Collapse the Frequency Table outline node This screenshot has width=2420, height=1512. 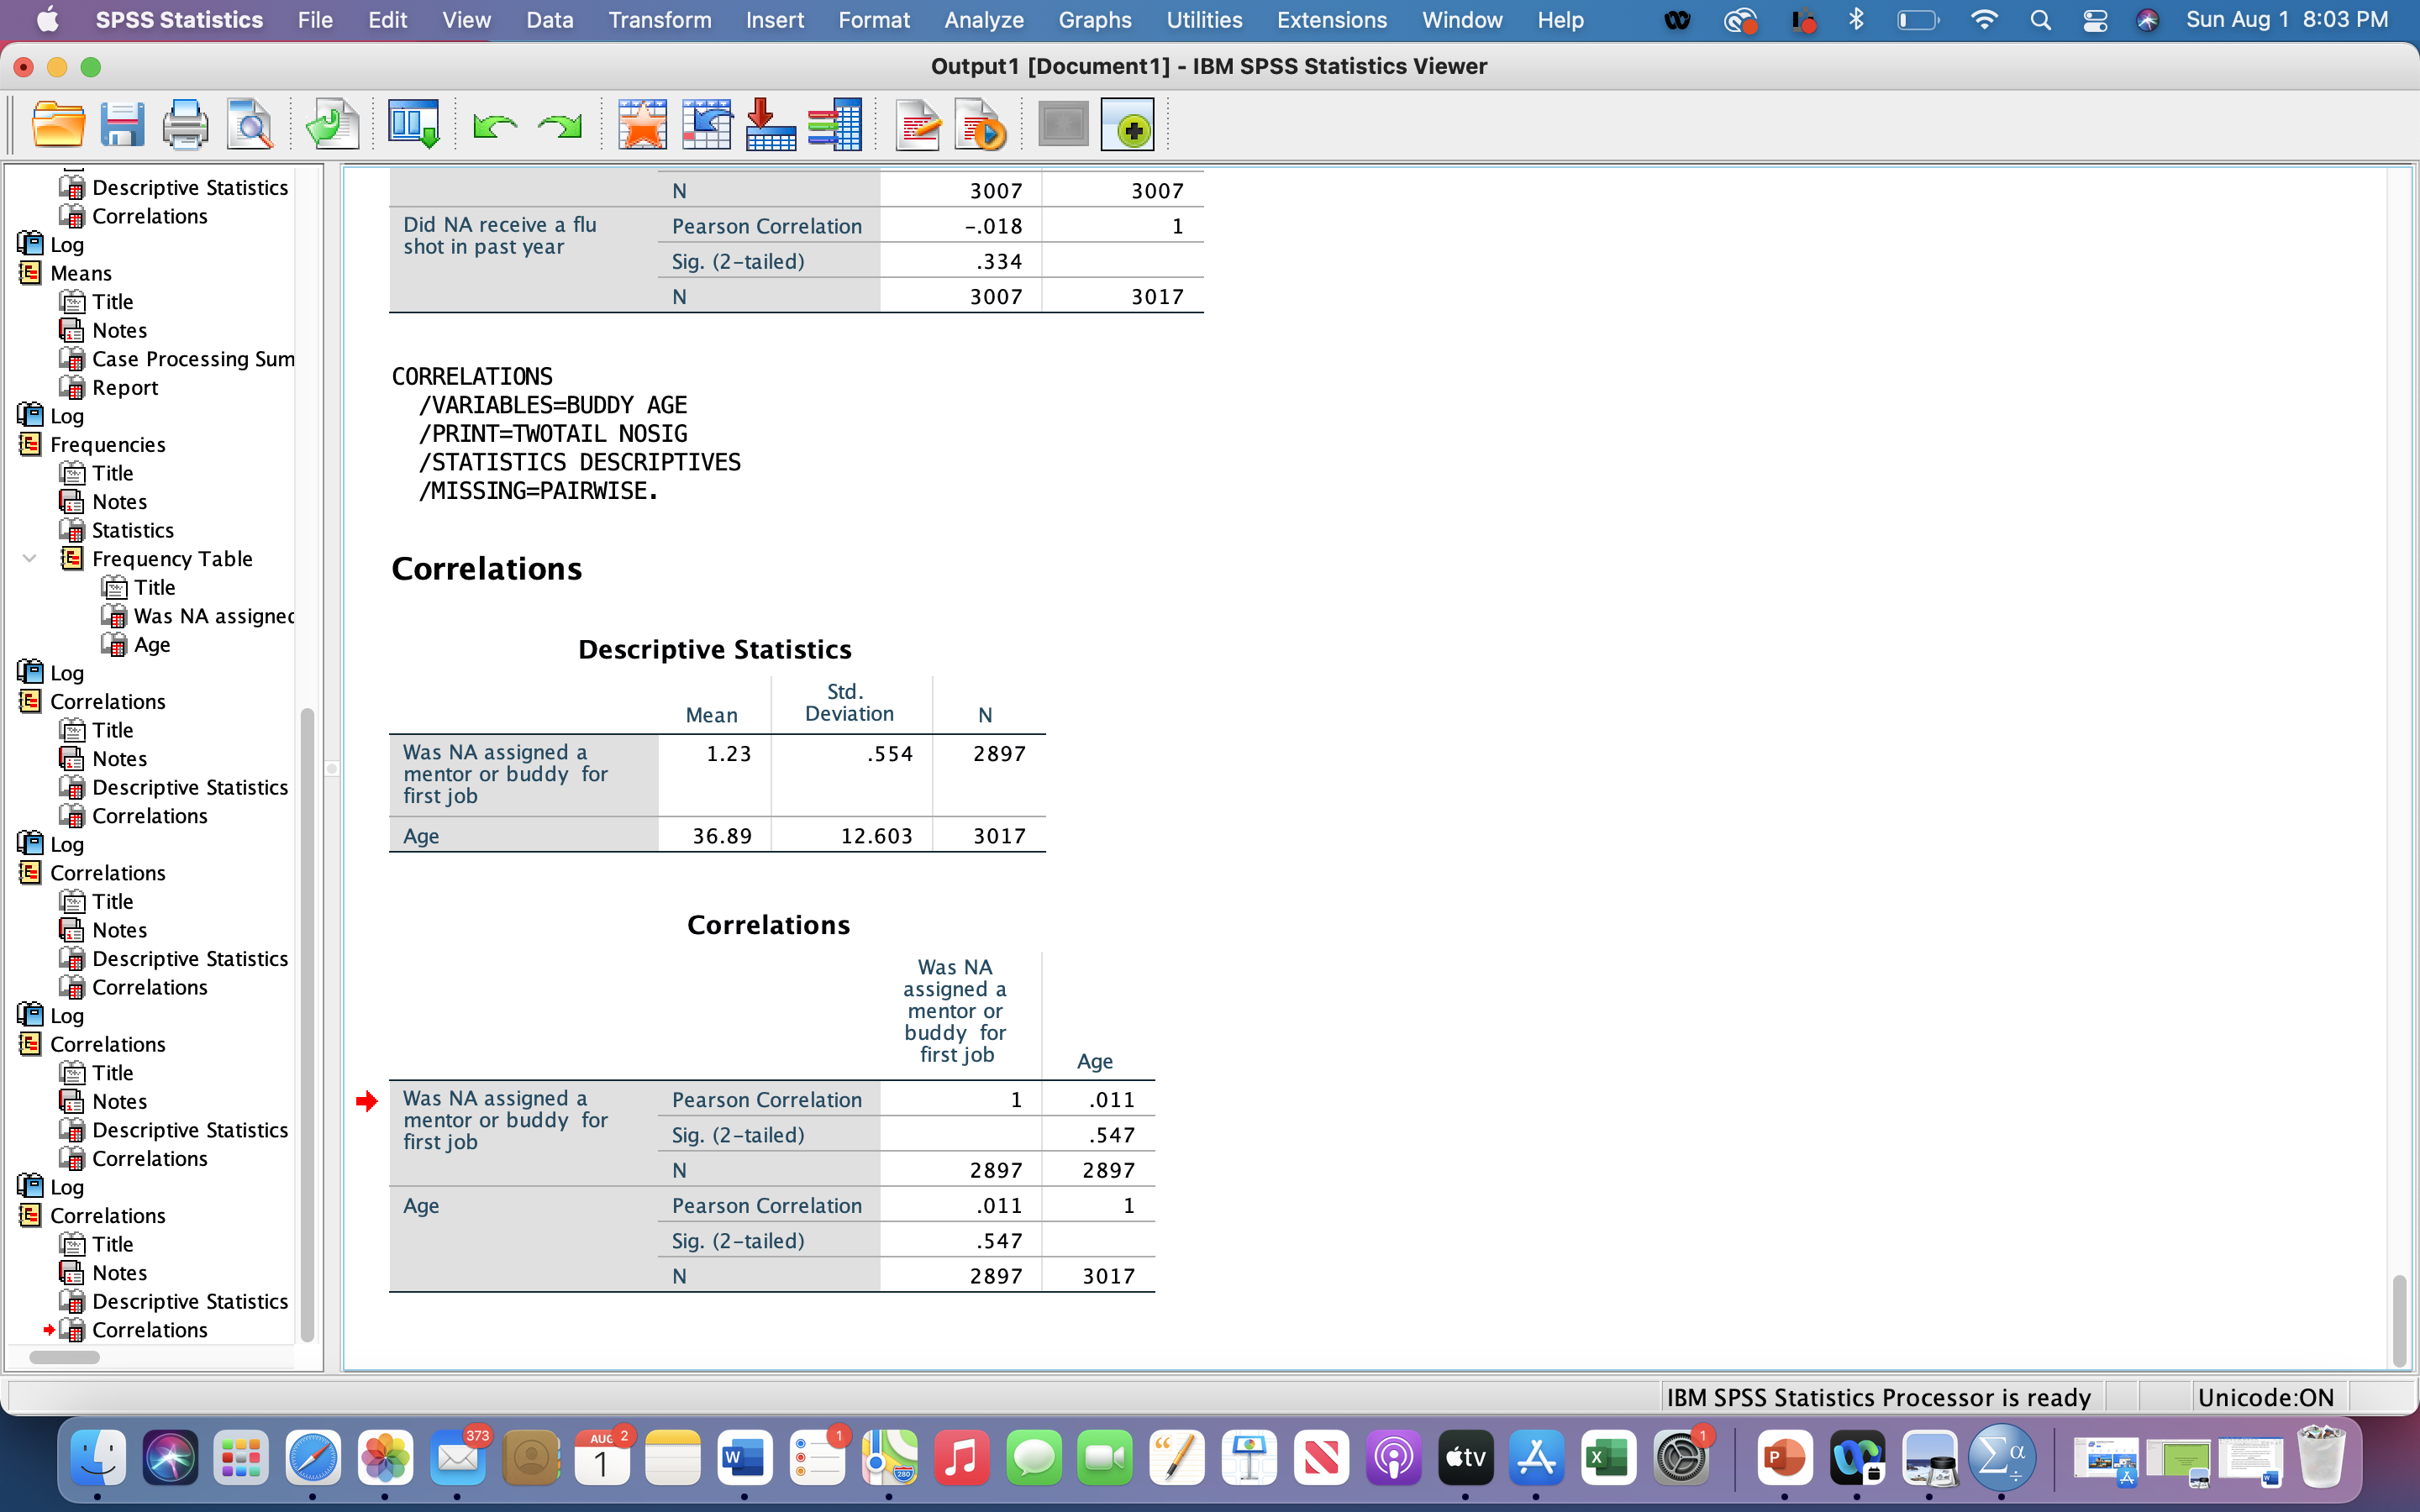point(30,559)
